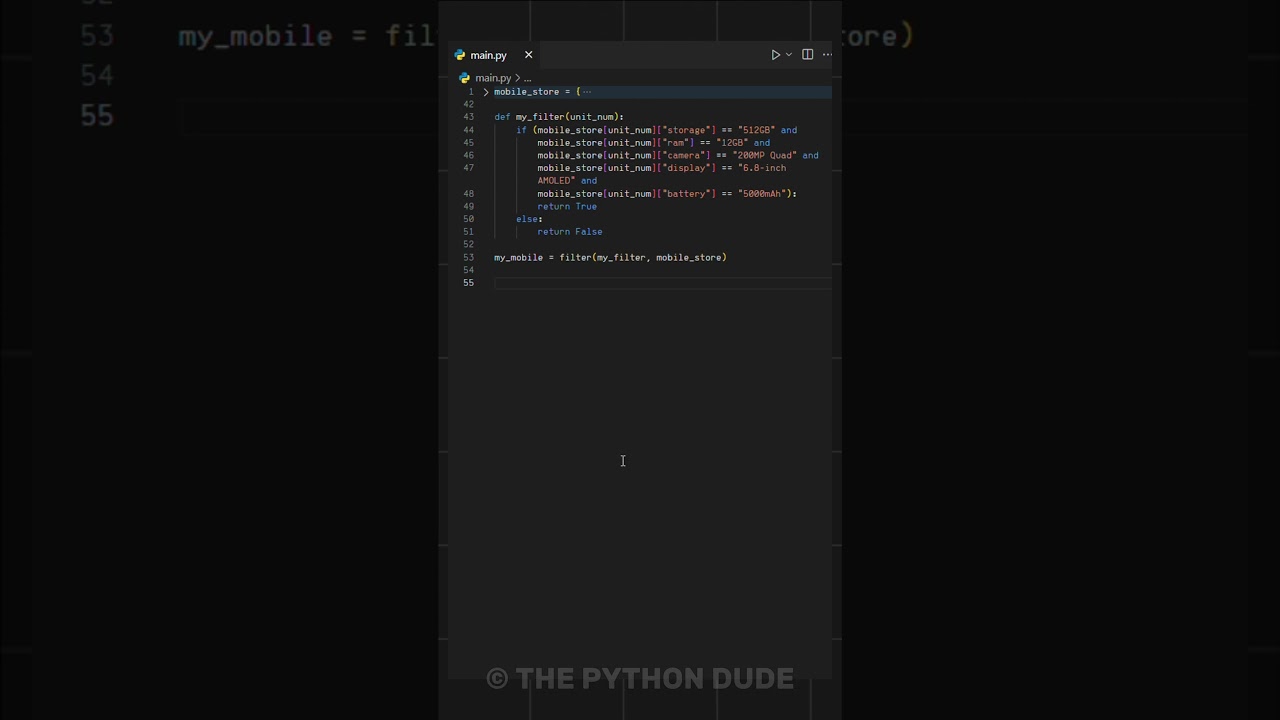Click return True on line 49
This screenshot has height=720, width=1280.
click(x=567, y=207)
